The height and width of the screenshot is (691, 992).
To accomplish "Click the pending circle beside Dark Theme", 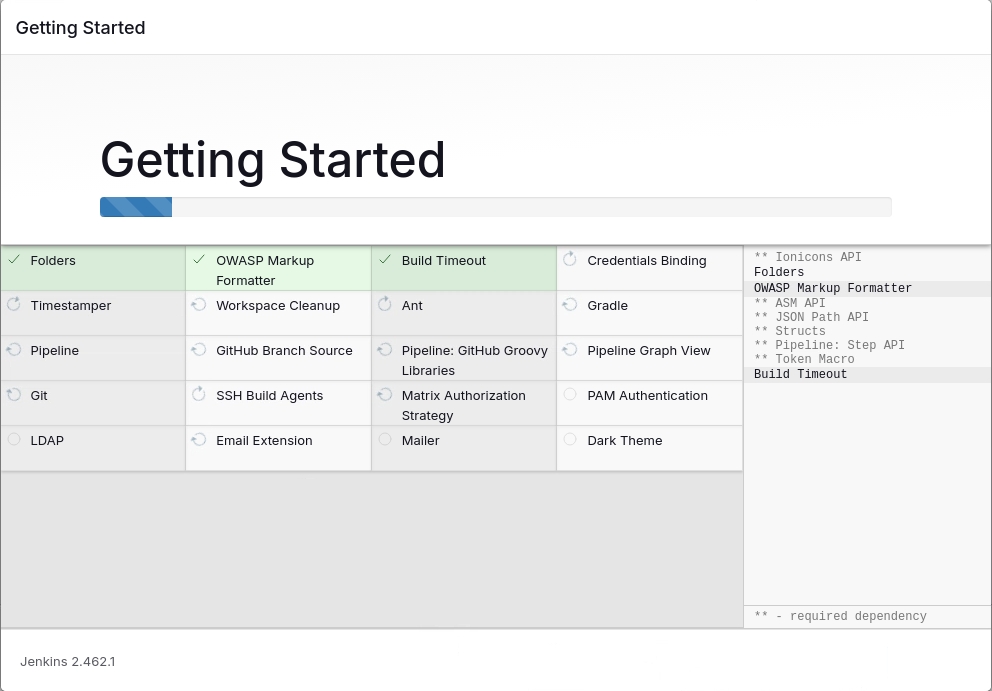I will [x=570, y=440].
